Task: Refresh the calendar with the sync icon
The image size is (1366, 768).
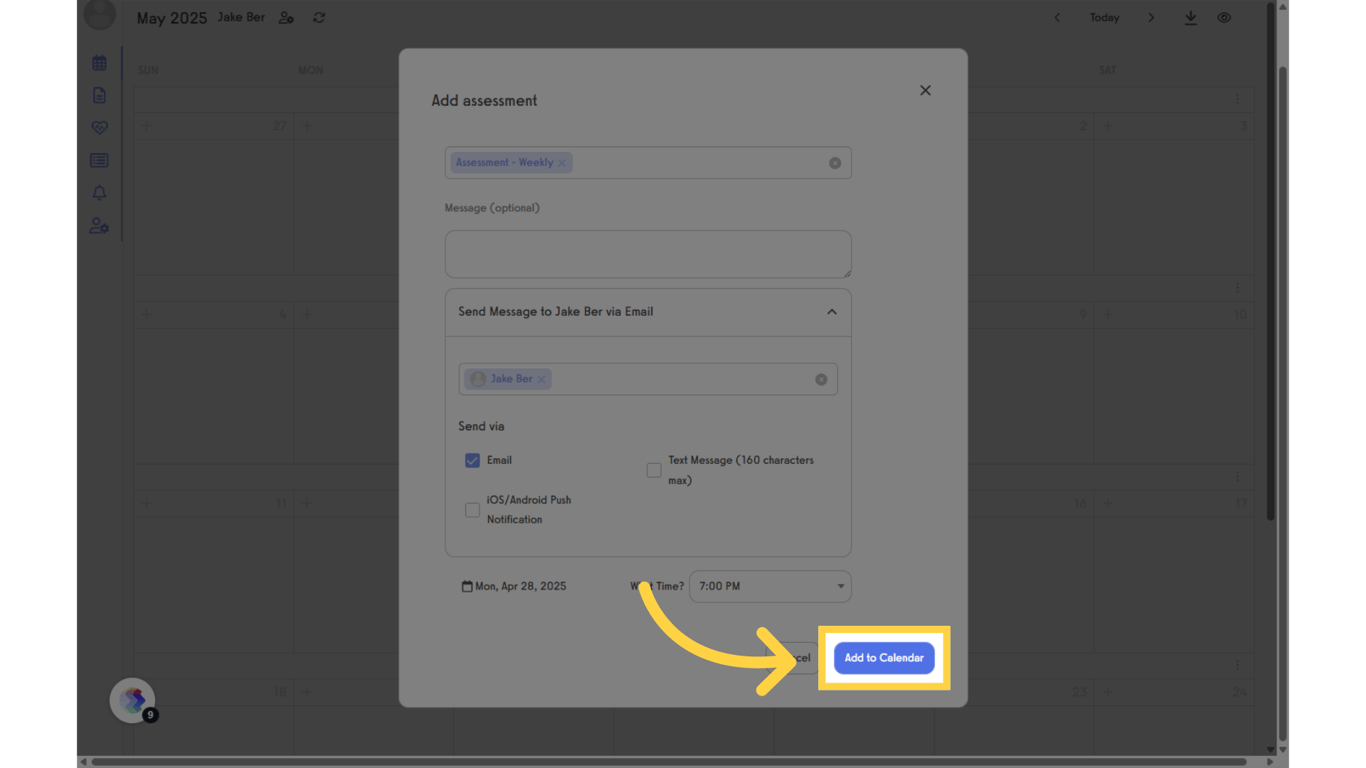Action: click(x=319, y=18)
